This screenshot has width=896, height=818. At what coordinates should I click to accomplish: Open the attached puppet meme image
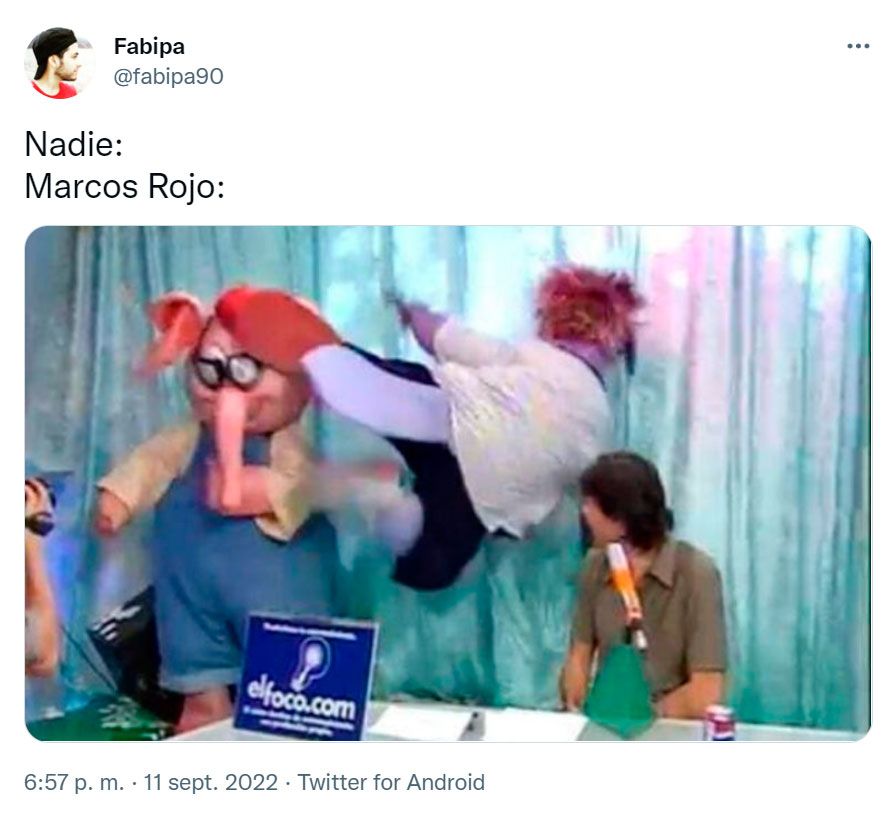pos(448,483)
